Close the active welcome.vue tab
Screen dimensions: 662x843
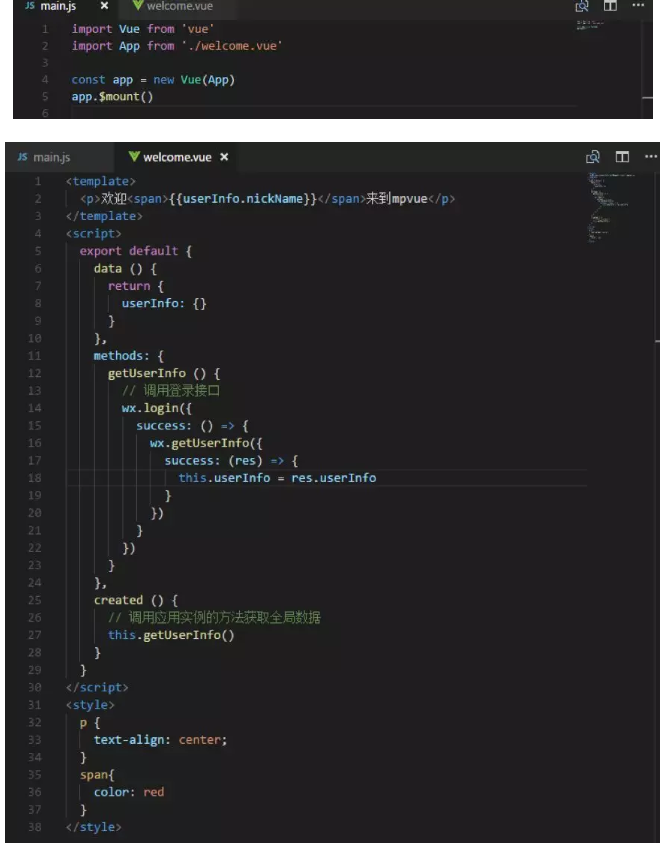click(224, 157)
